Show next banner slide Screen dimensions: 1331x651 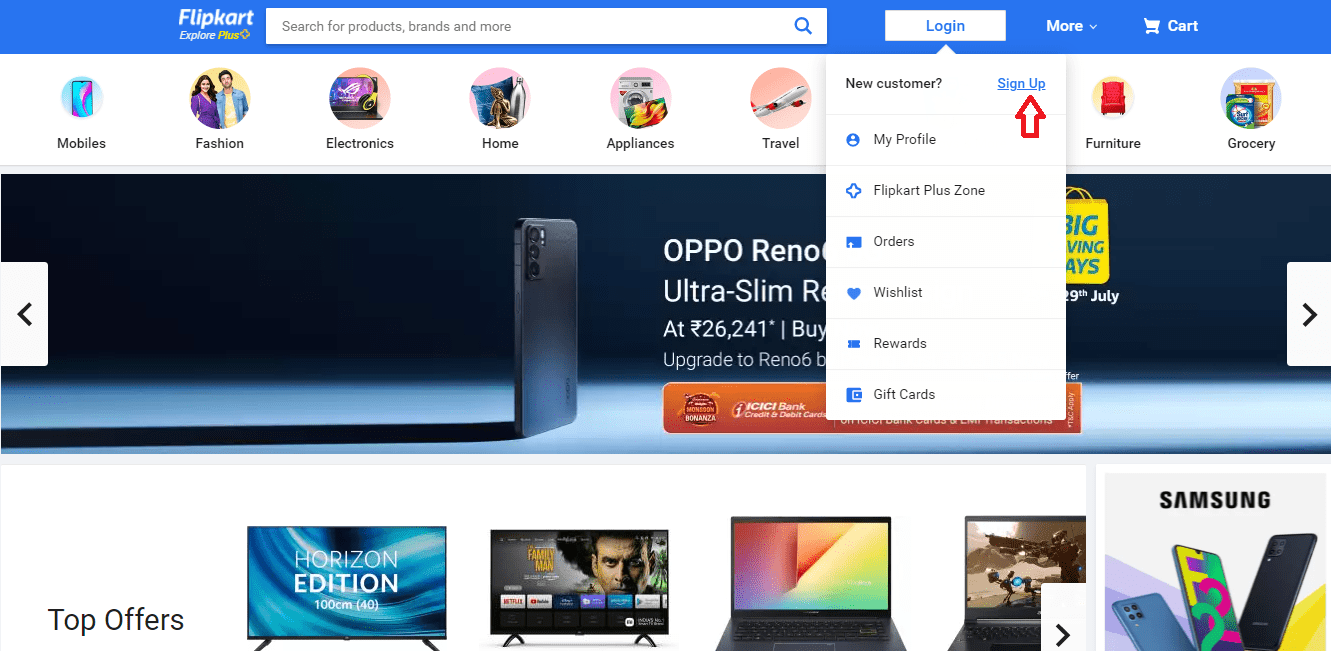(x=1308, y=314)
